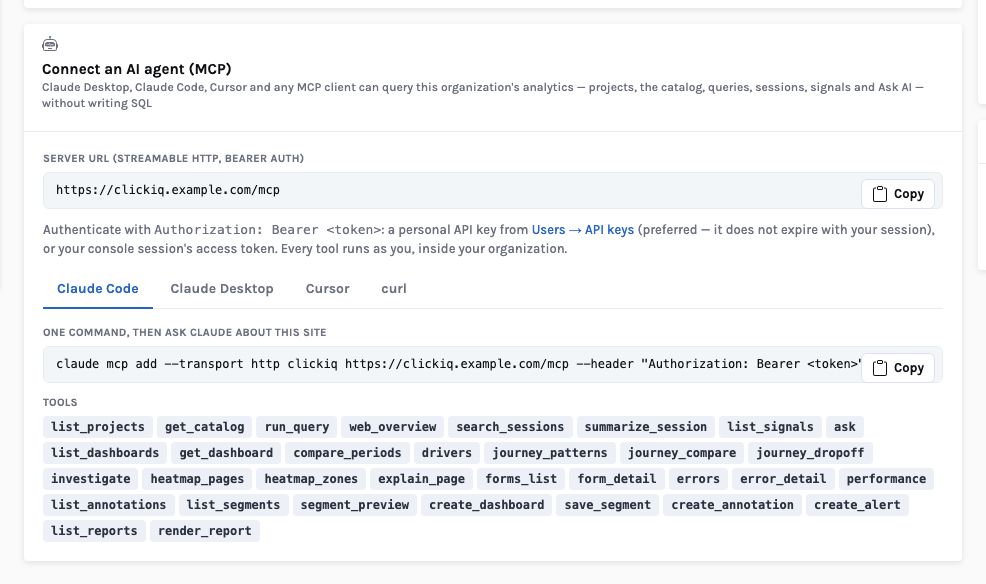The image size is (986, 584).
Task: Click the errors tool tag
Action: pyautogui.click(x=698, y=479)
